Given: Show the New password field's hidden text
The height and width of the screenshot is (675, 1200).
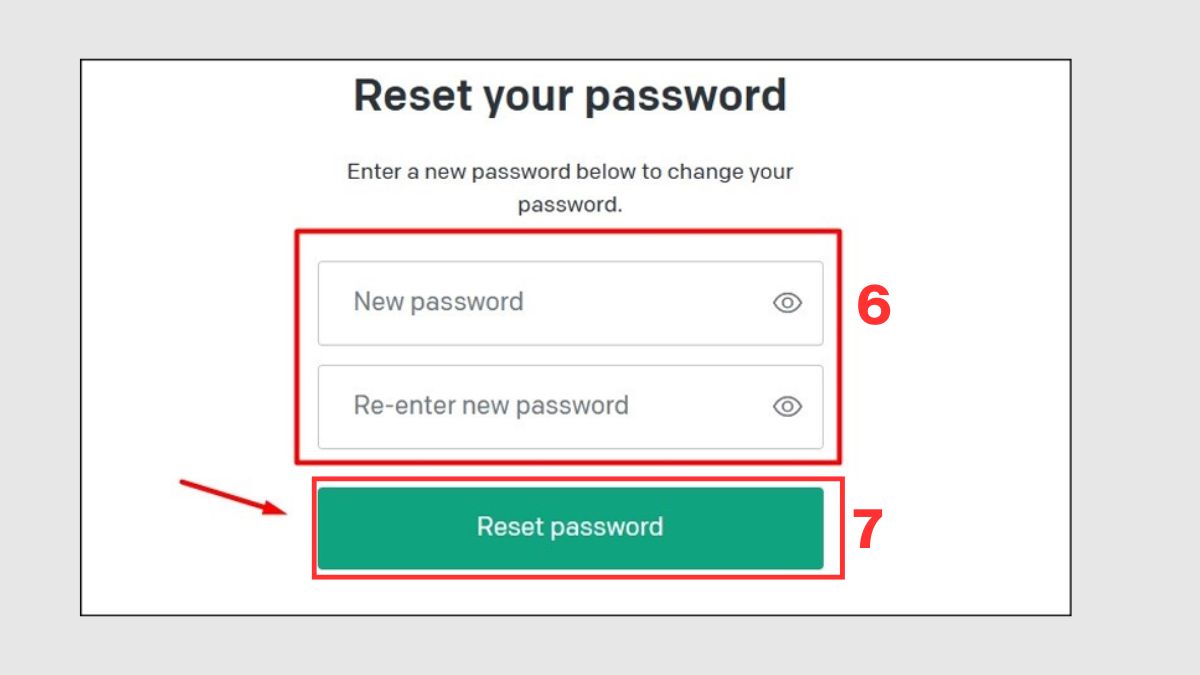Looking at the screenshot, I should tap(788, 303).
